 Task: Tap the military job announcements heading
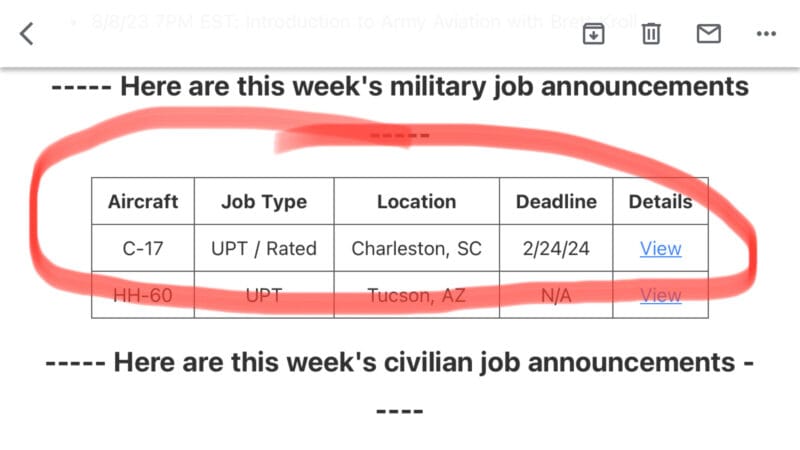point(400,86)
